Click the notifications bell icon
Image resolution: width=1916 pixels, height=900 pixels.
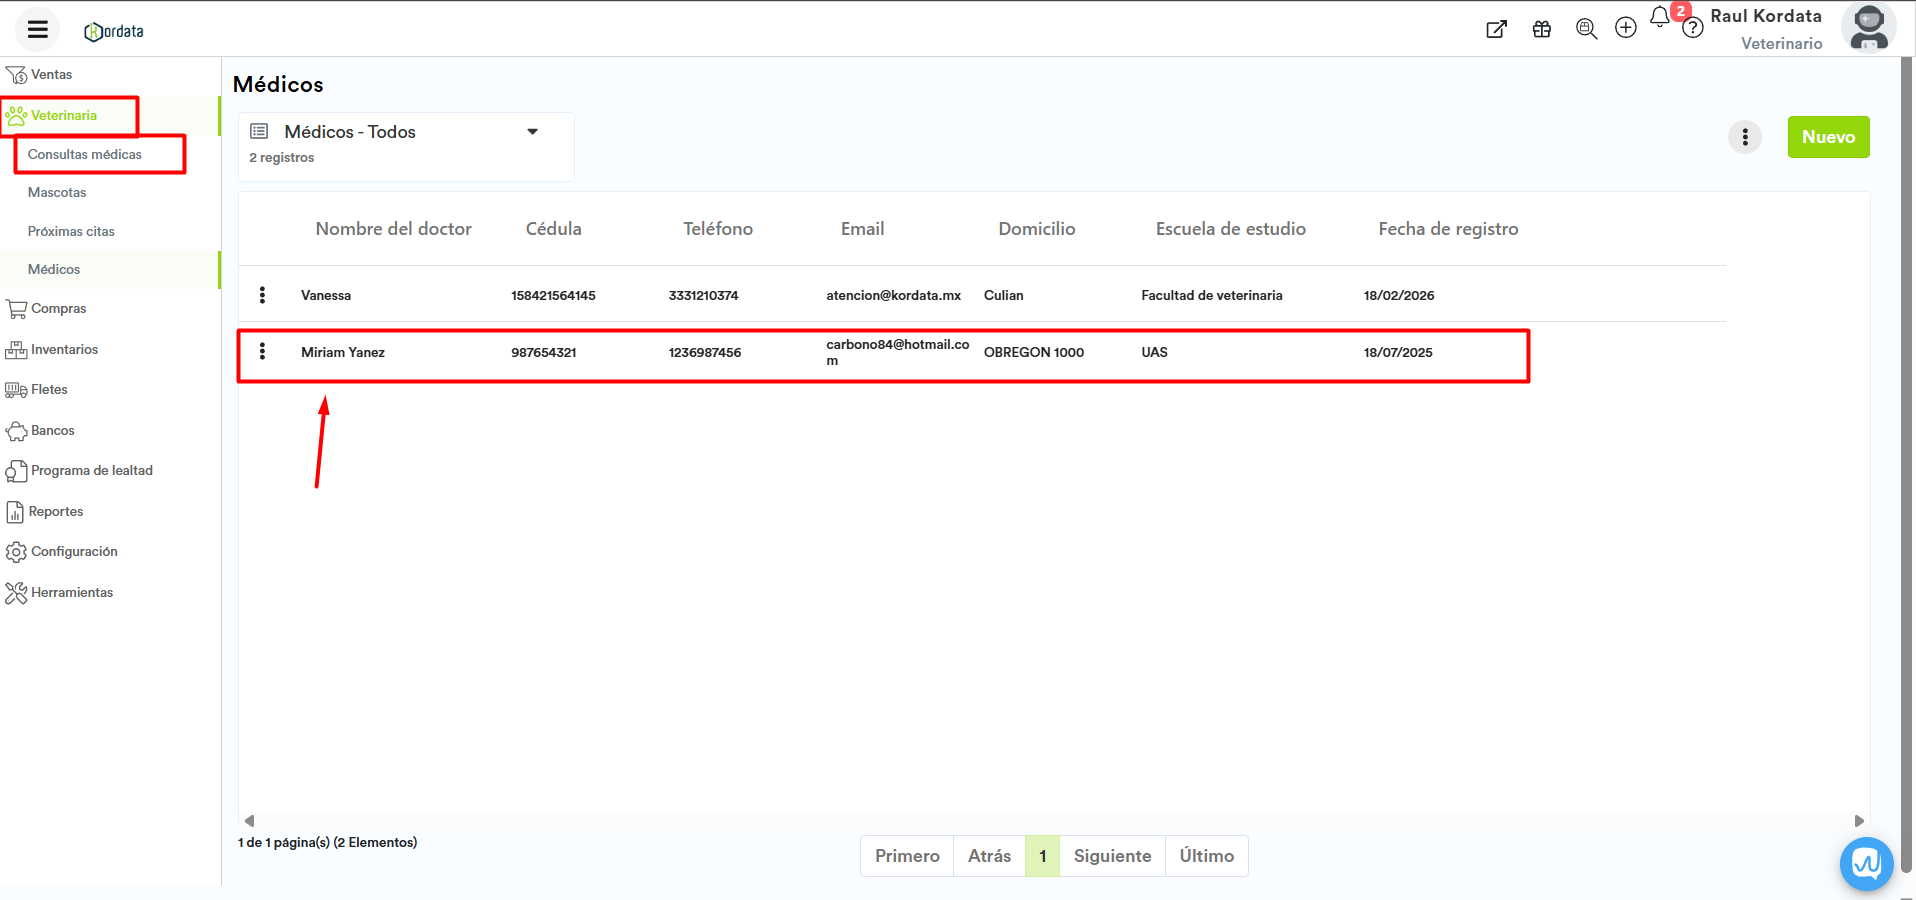[x=1660, y=17]
